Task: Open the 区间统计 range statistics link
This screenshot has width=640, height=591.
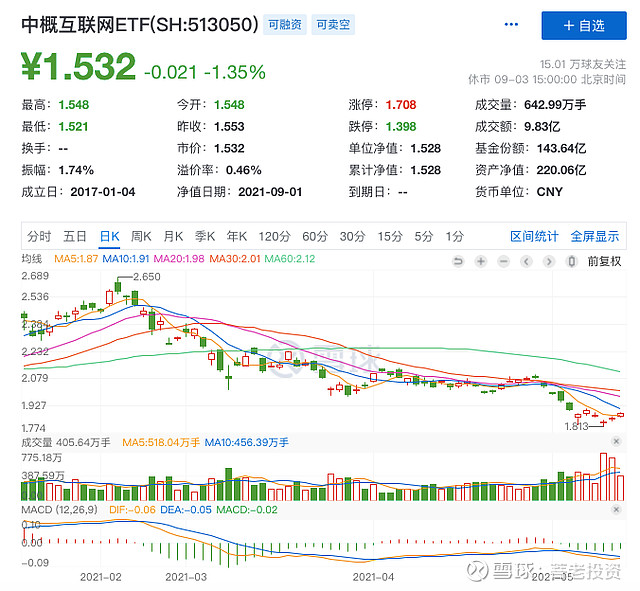Action: coord(534,236)
